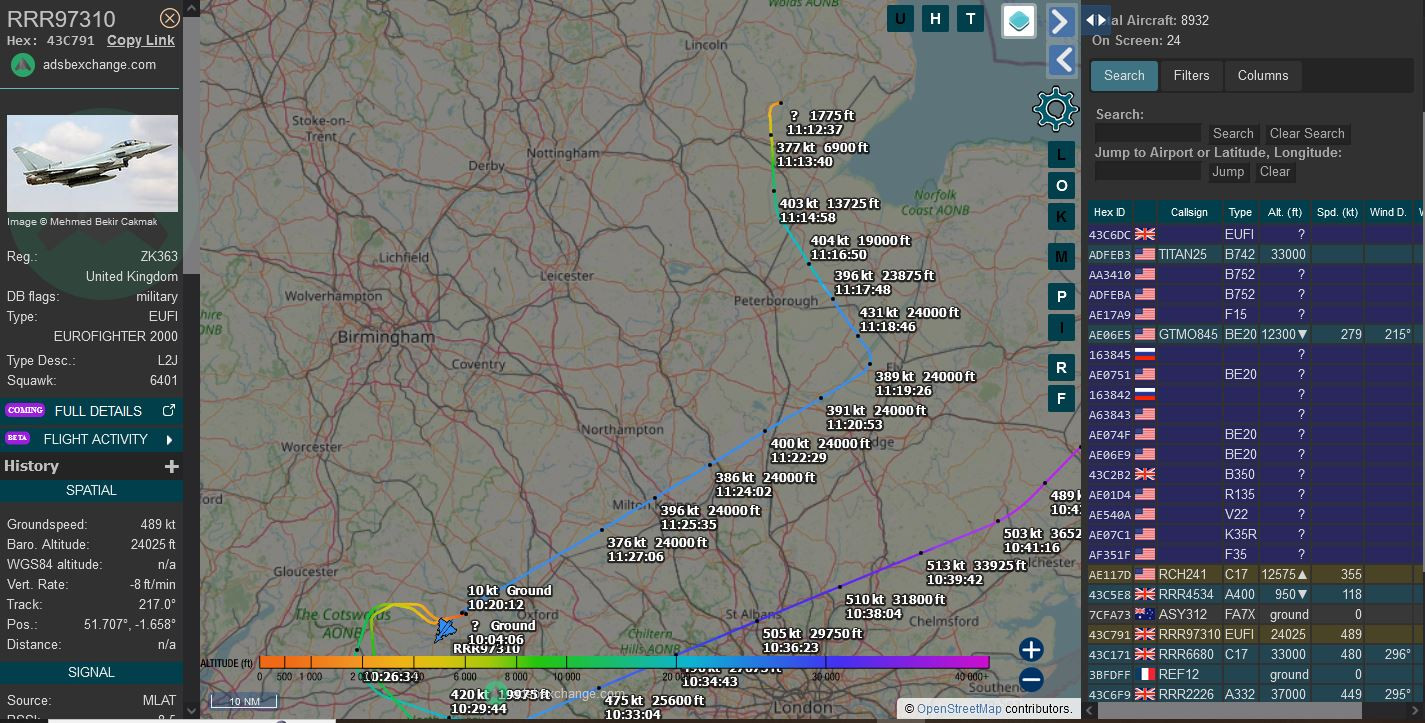
Task: Click the zoom out minus button
Action: click(x=1031, y=680)
